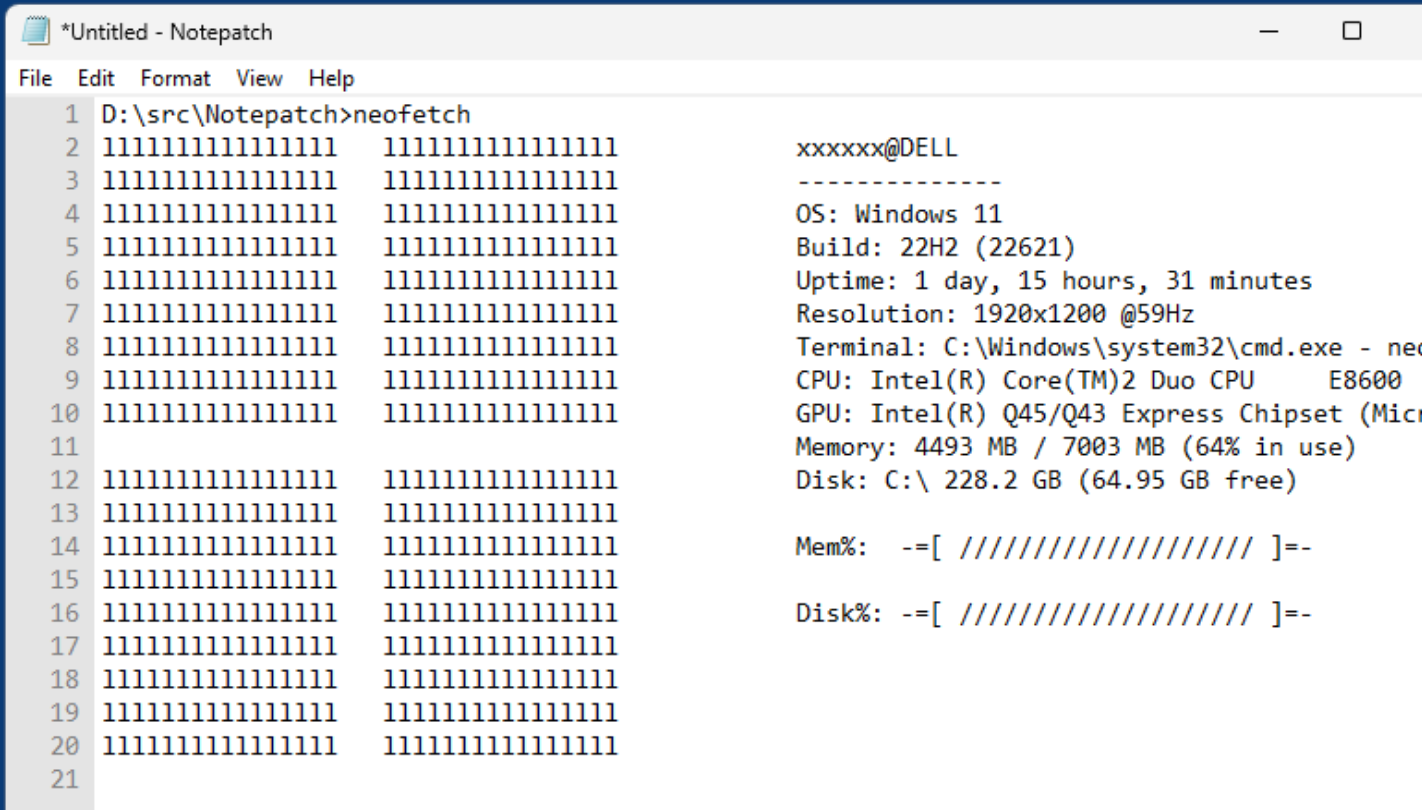This screenshot has width=1422, height=810.
Task: Open the View menu
Action: 258,78
